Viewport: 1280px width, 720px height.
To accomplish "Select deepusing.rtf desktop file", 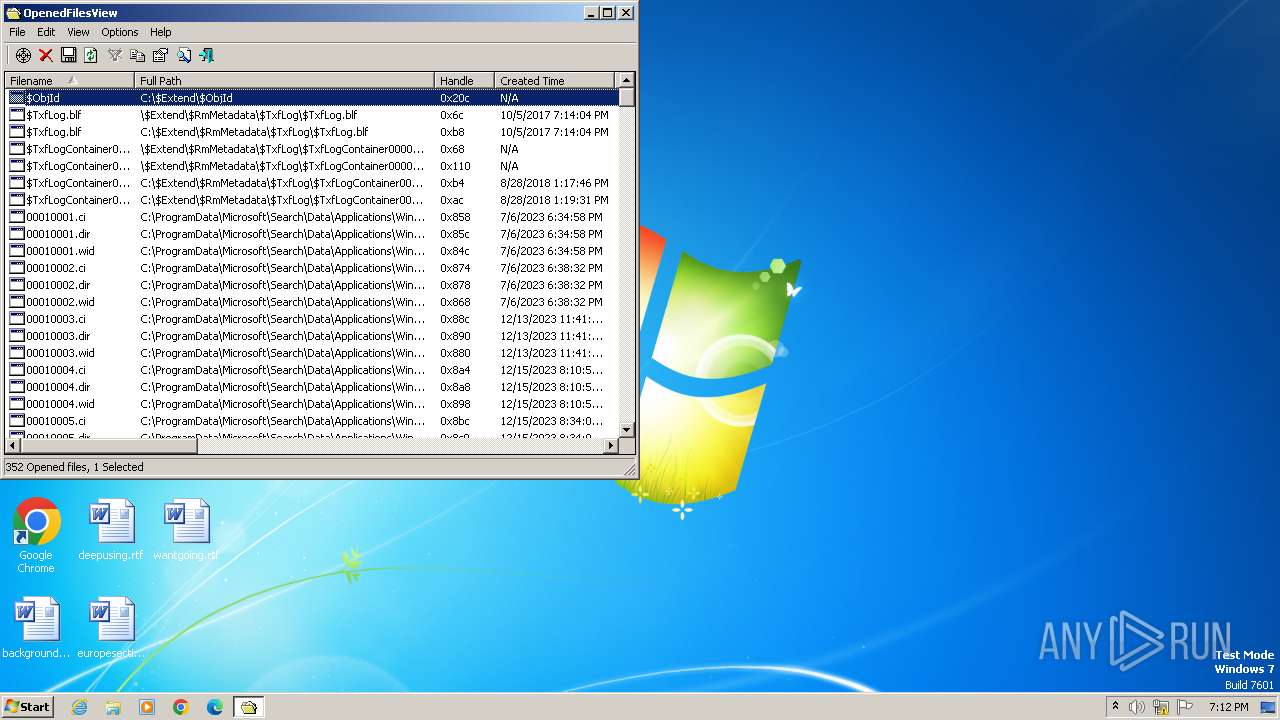I will coord(111,530).
